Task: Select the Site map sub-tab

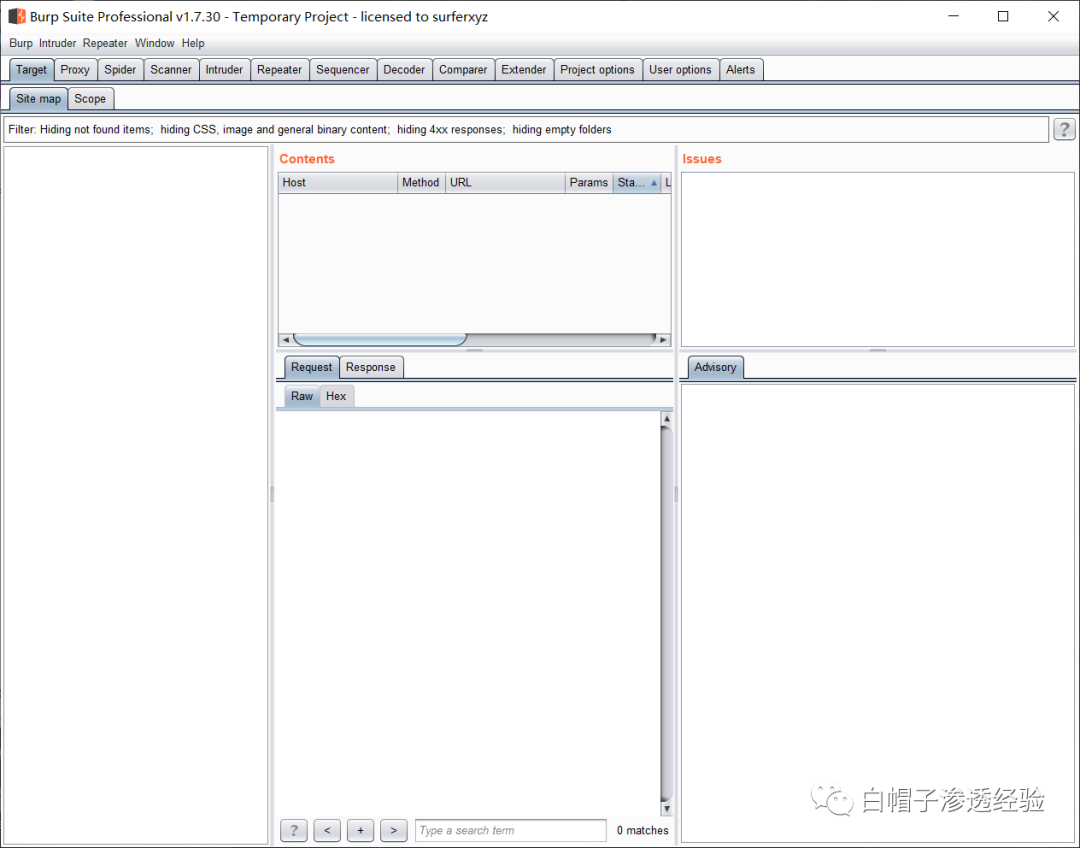Action: click(39, 99)
